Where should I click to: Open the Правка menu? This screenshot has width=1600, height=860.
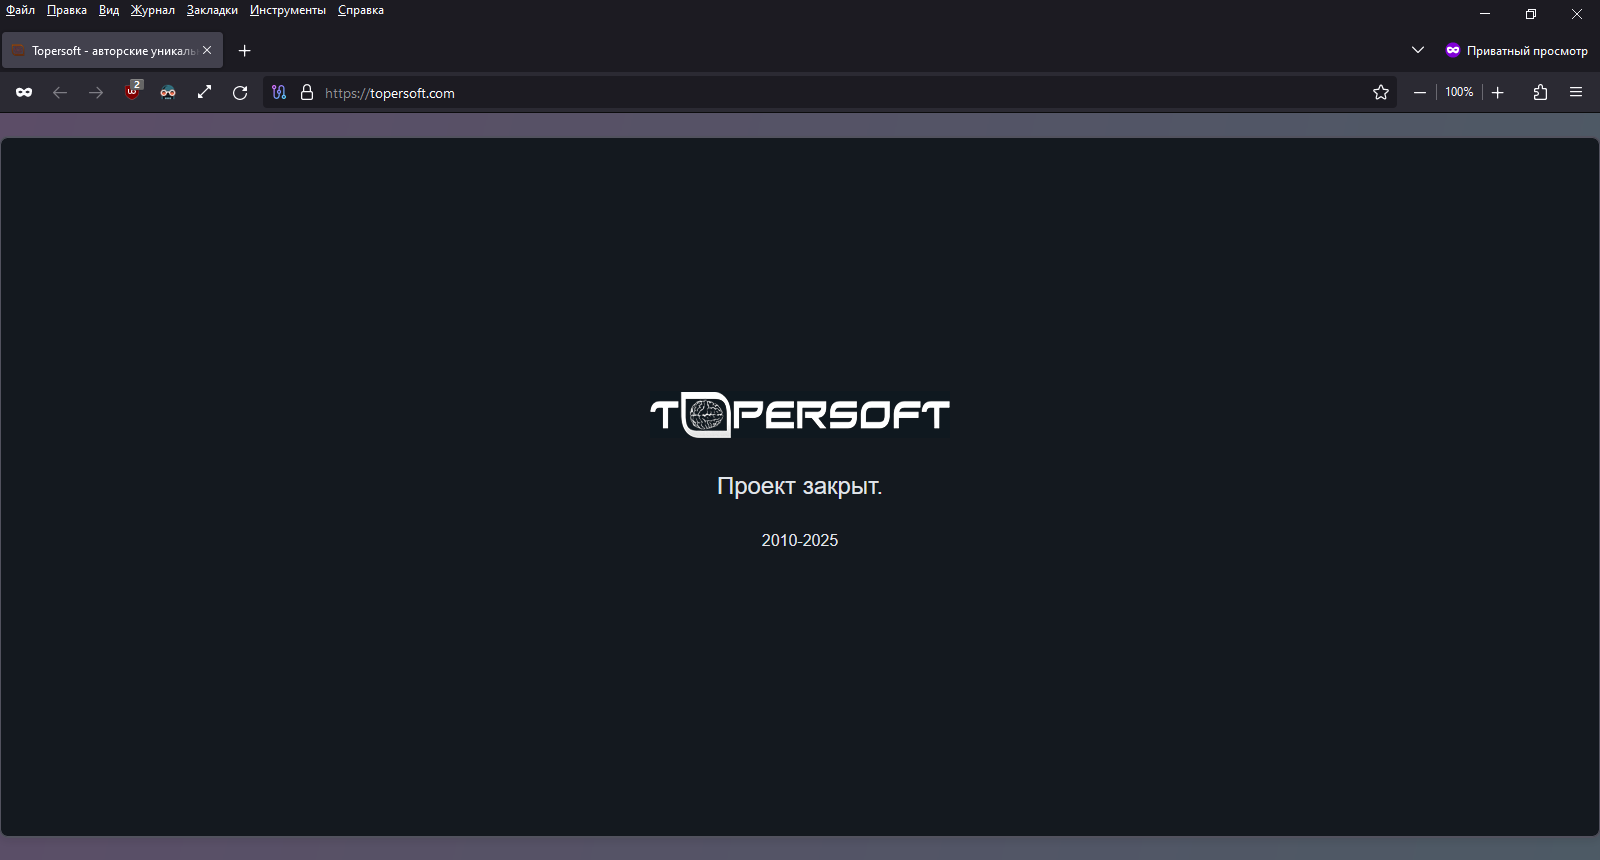point(67,10)
